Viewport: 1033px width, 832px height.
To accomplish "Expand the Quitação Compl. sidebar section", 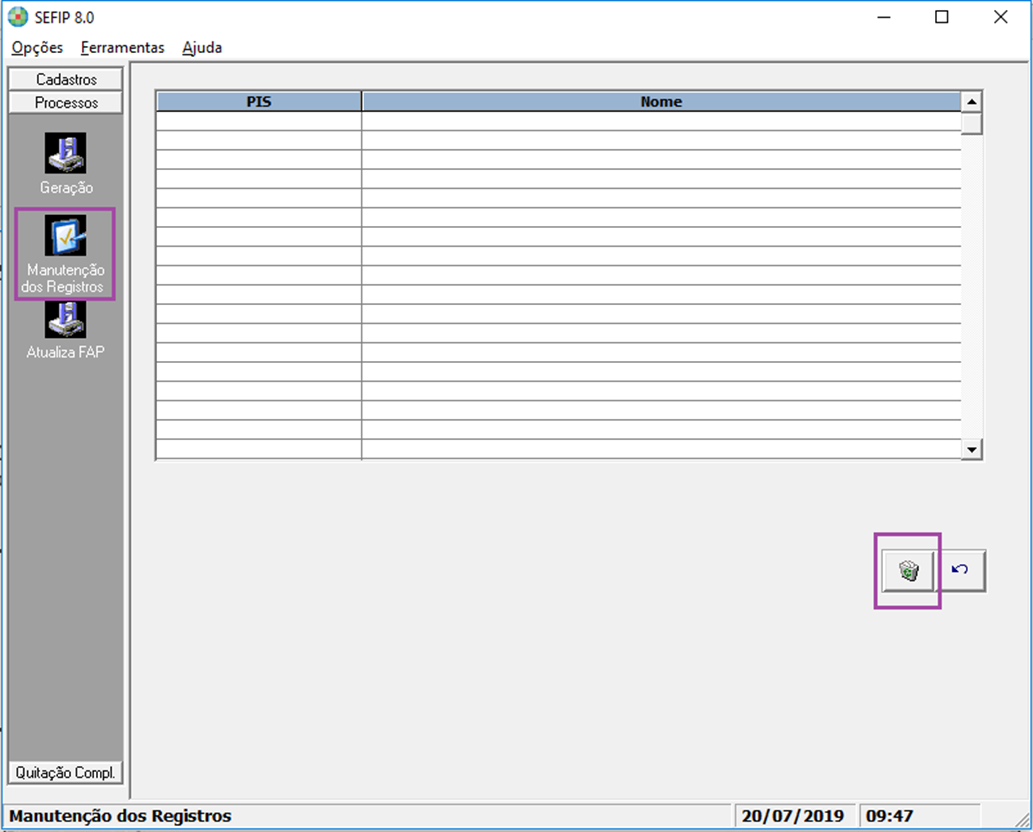I will tap(66, 772).
